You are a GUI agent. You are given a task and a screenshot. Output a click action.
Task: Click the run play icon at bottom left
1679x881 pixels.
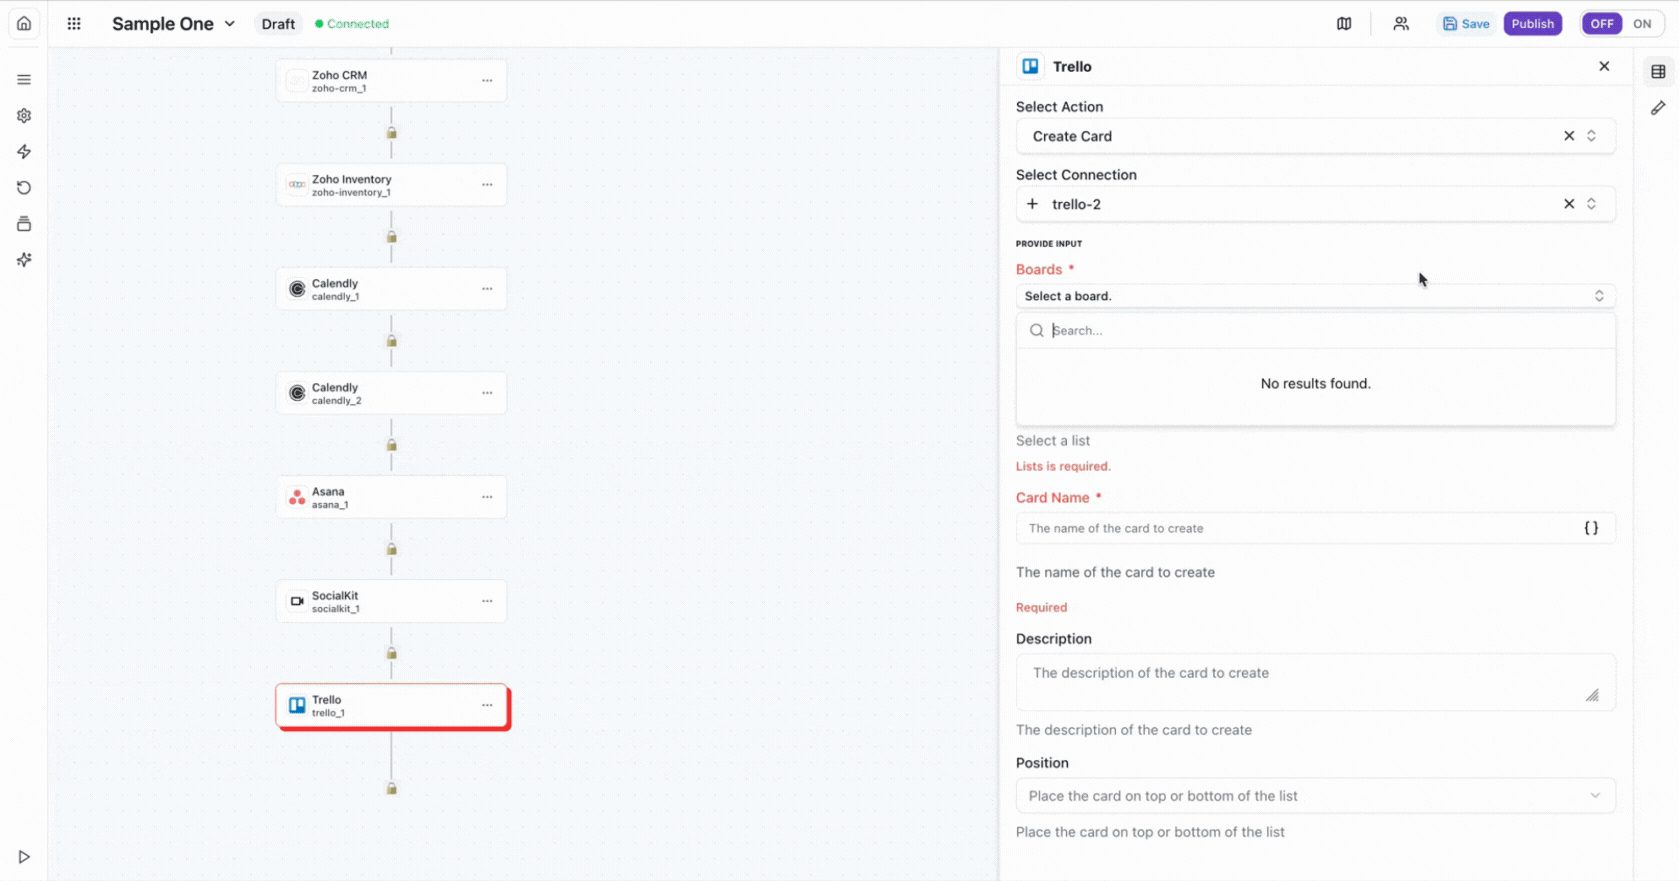coord(24,857)
